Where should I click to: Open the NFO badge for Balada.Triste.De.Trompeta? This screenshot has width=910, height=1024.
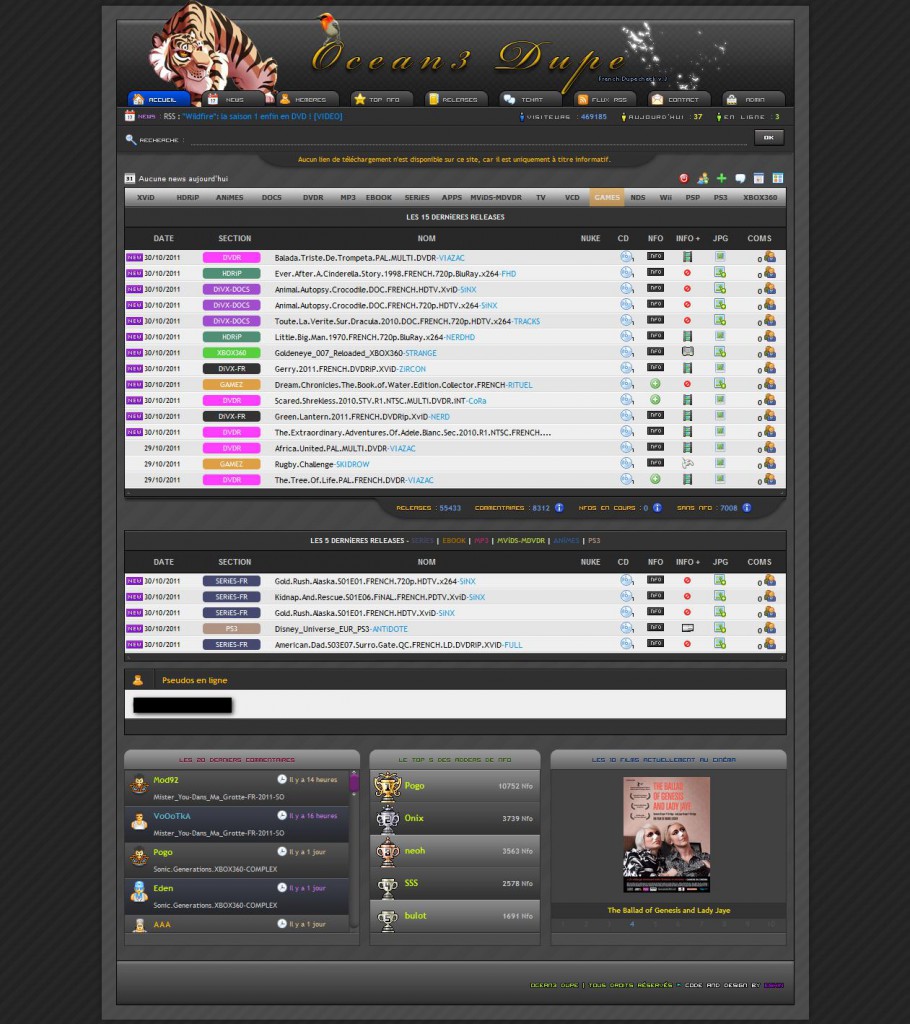655,256
